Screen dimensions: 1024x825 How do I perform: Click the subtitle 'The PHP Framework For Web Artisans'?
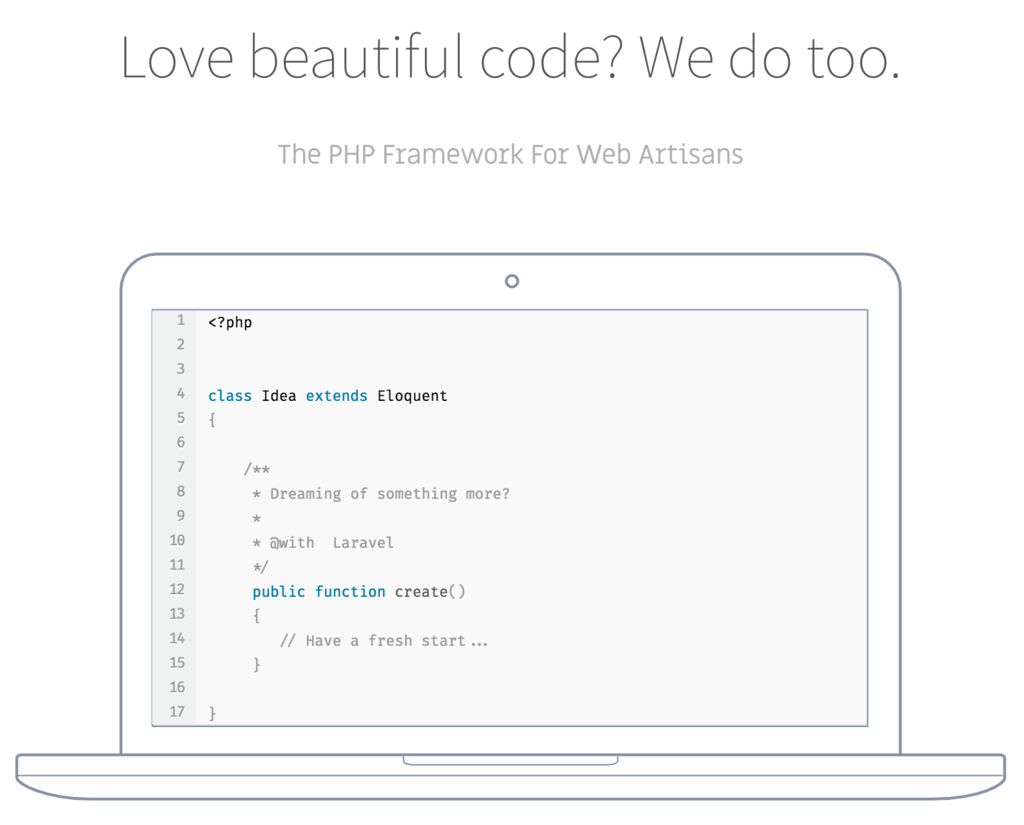510,155
